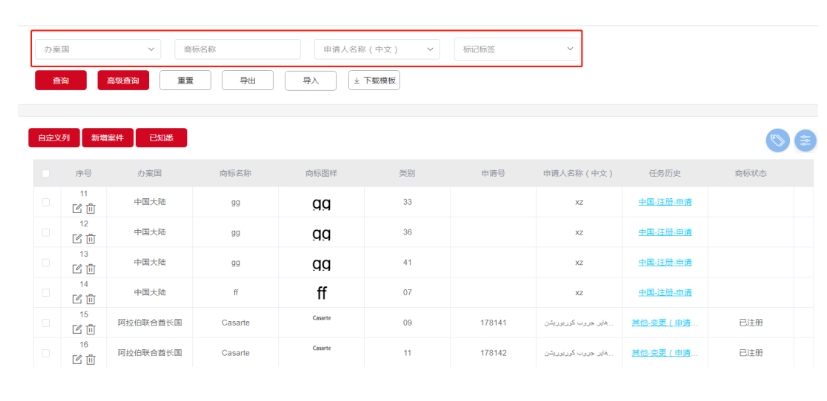
Task: Click the trash icon in row 13
Action: [90, 268]
